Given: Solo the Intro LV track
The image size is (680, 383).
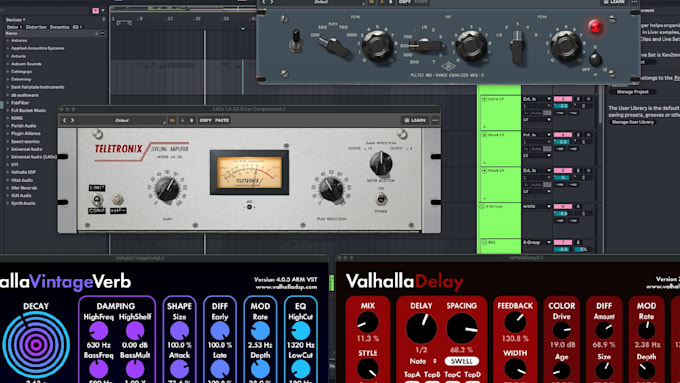Looking at the screenshot, I should pos(578,99).
